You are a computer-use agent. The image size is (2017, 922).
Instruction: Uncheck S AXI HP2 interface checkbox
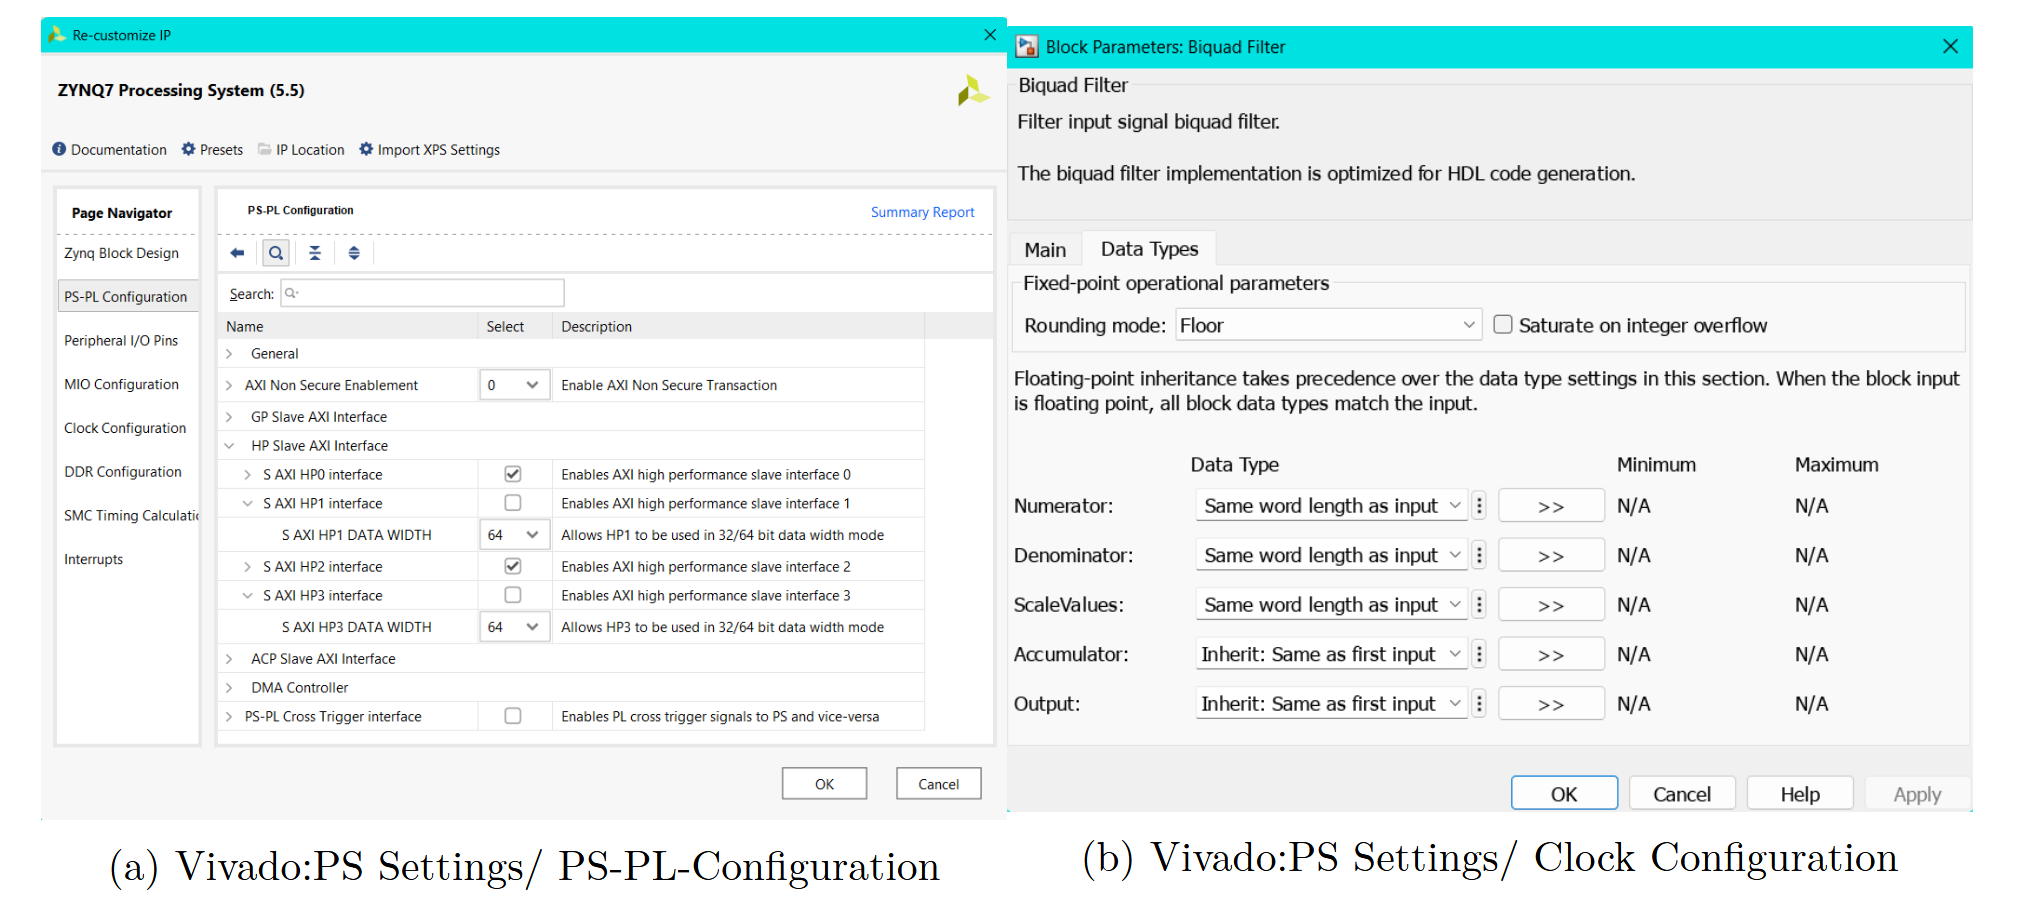tap(513, 566)
